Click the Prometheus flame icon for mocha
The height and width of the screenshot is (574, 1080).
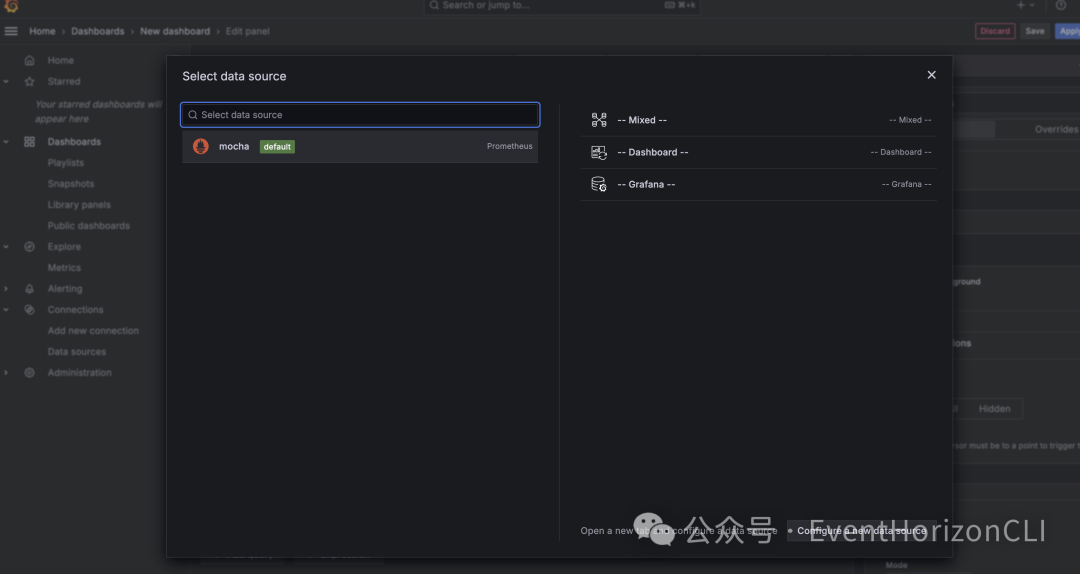tap(200, 146)
